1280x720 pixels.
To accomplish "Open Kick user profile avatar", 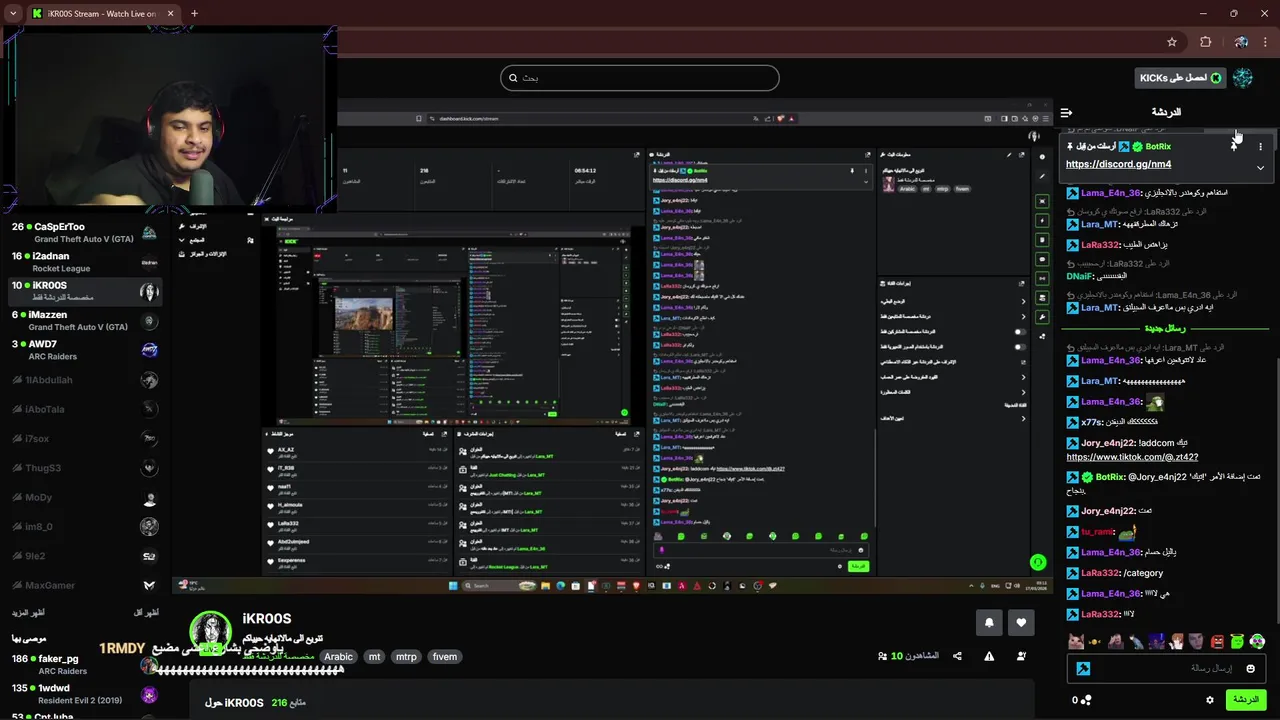I will coord(1243,78).
